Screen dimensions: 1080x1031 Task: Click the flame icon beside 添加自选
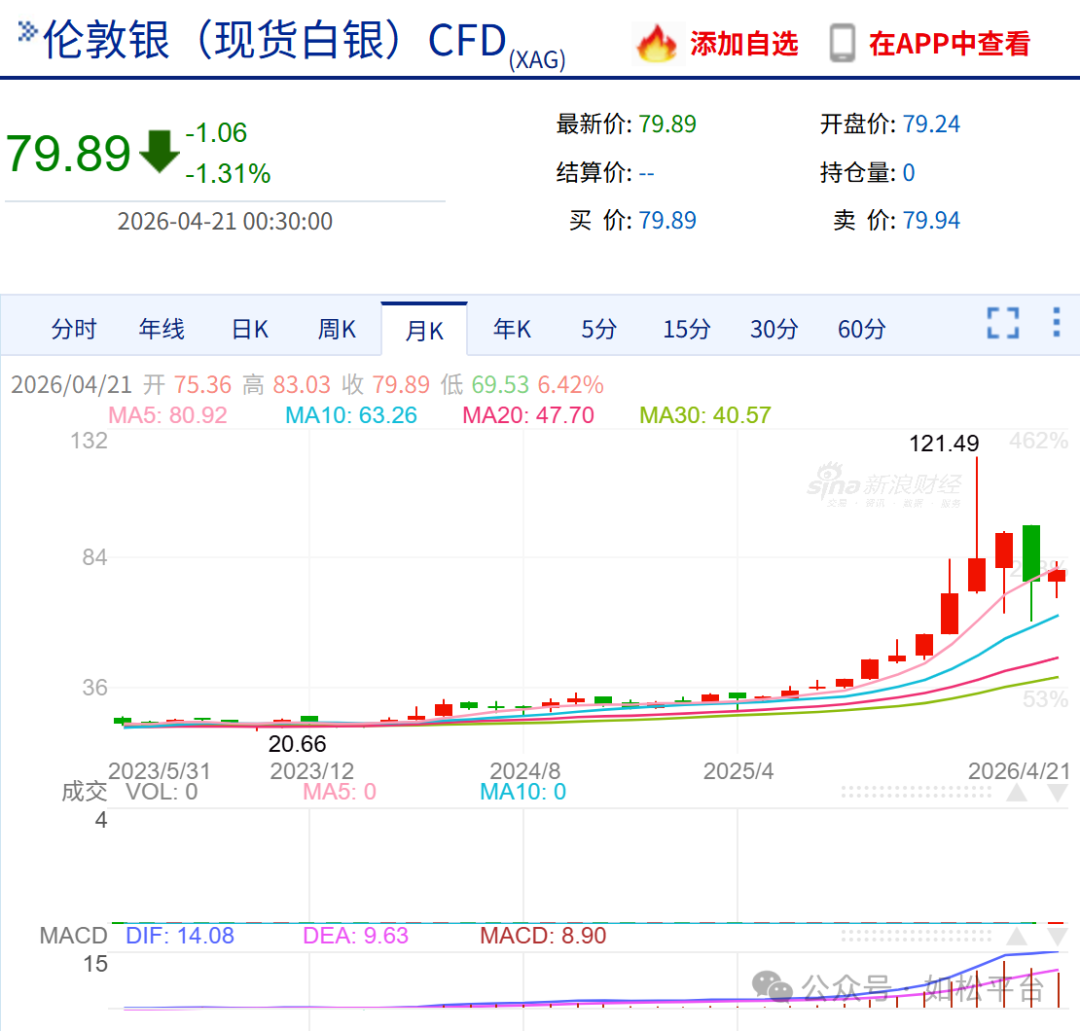[x=657, y=44]
